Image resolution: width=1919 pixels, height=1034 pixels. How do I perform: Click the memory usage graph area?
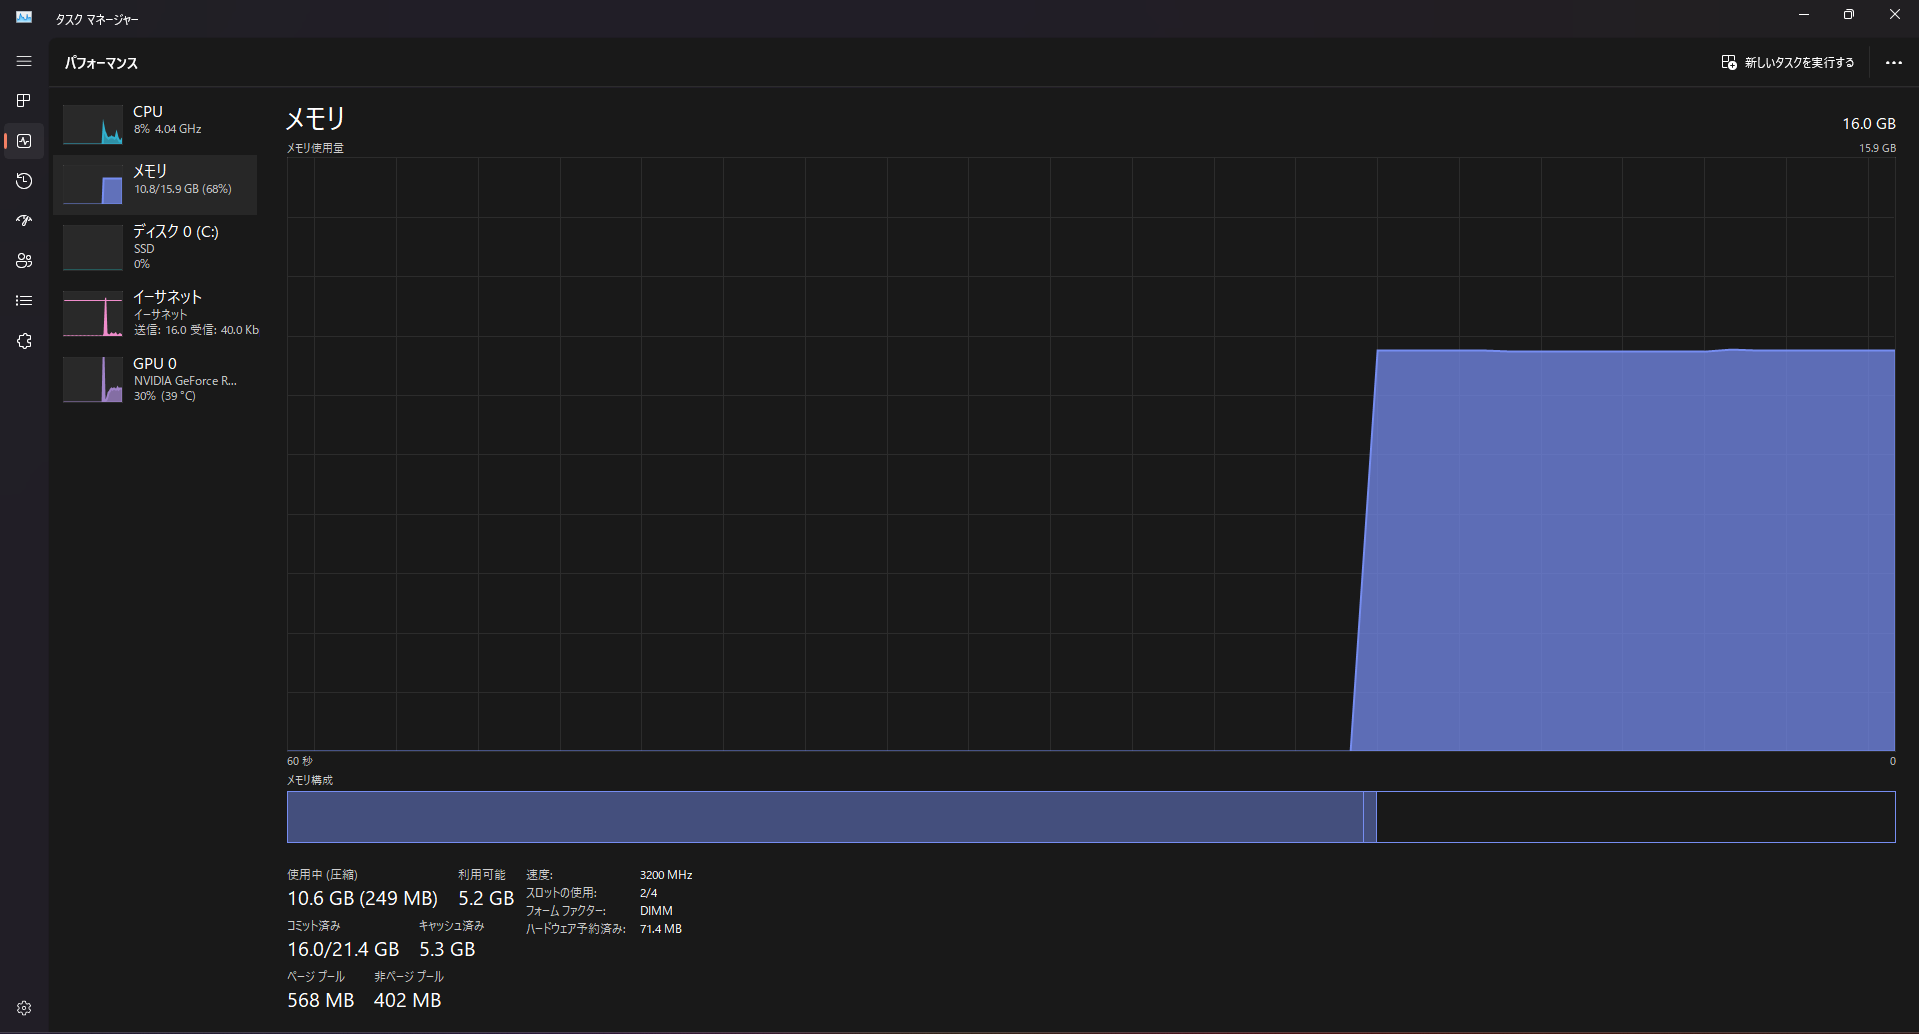(1091, 454)
